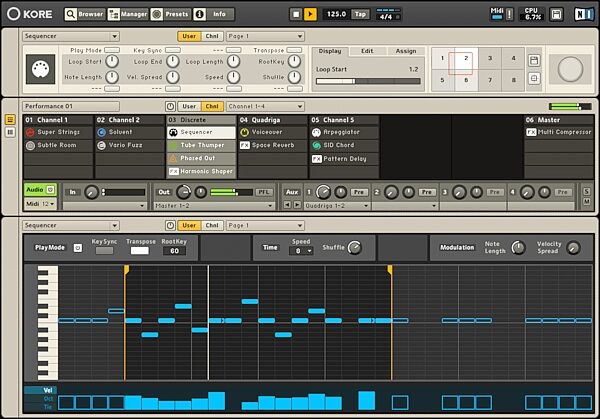Open the Speed dropdown in Time section

(301, 251)
